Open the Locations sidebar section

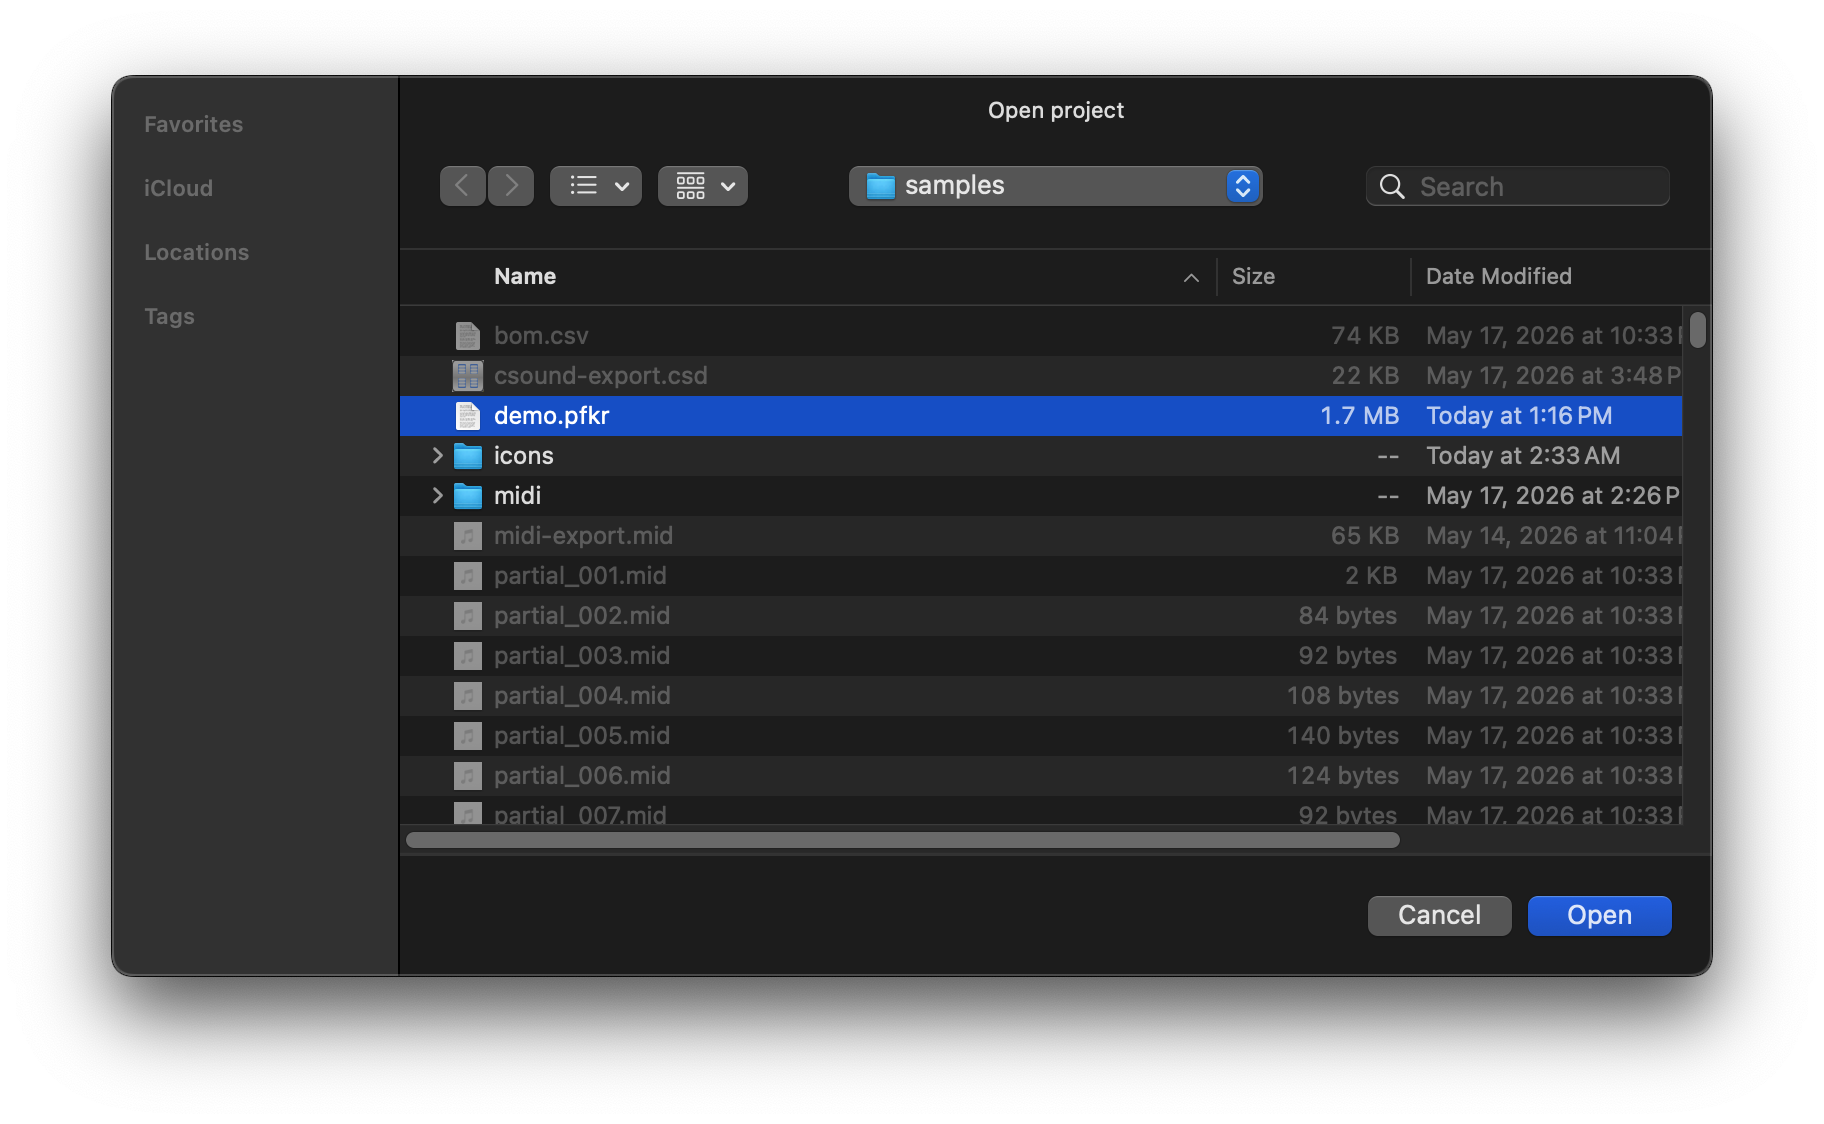[x=197, y=252]
